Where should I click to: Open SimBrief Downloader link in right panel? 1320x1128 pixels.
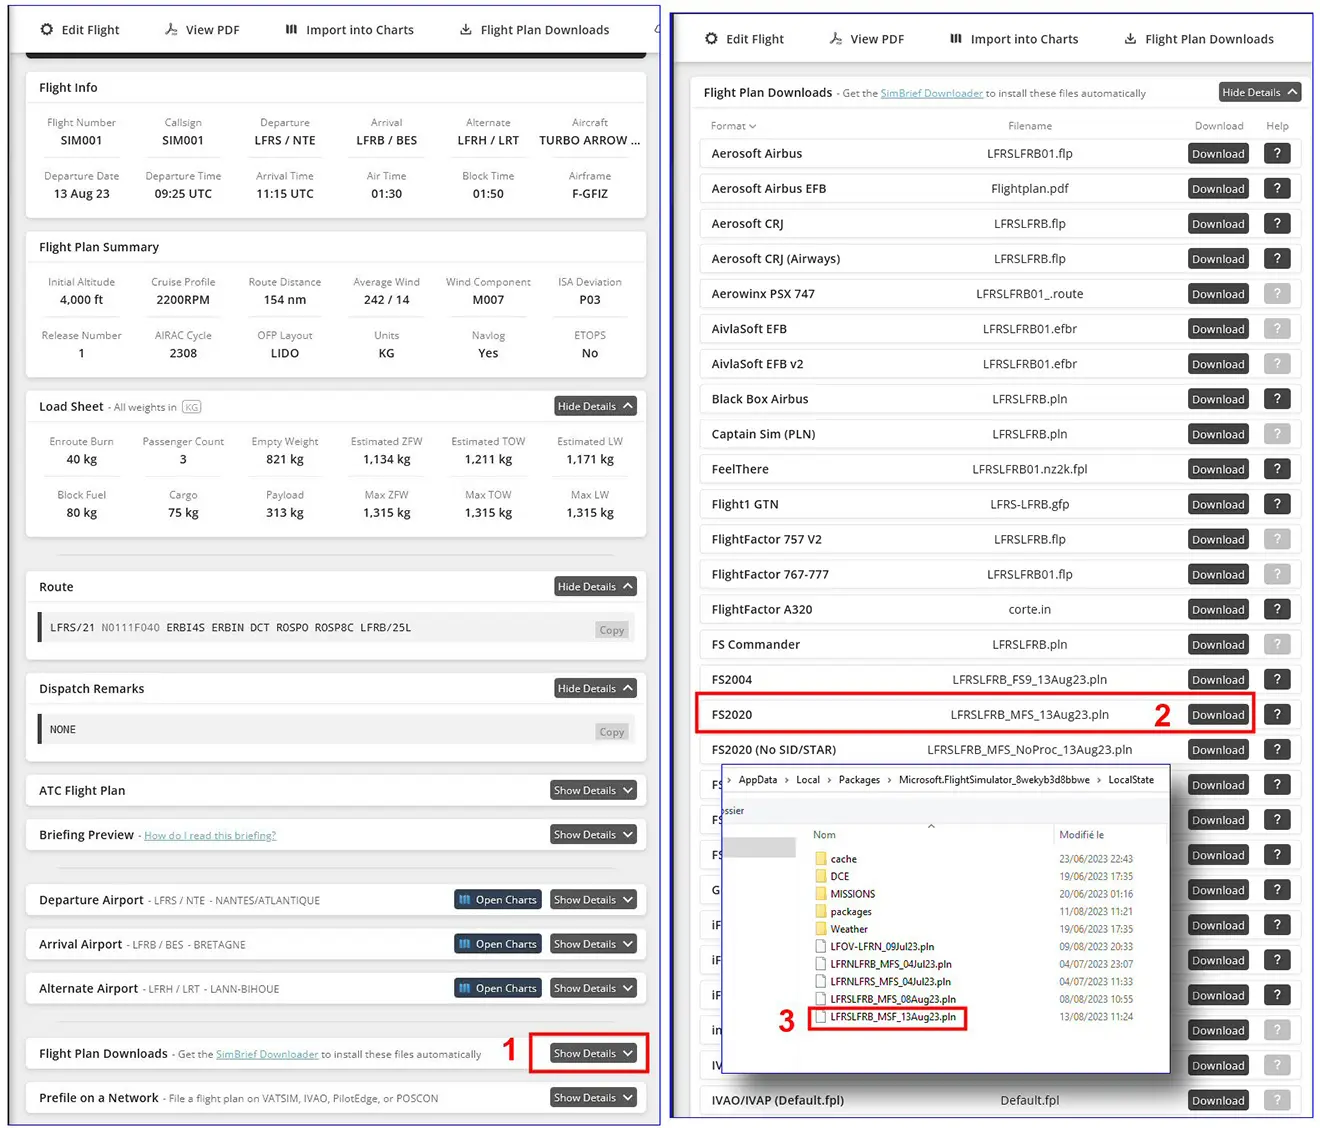pyautogui.click(x=931, y=93)
